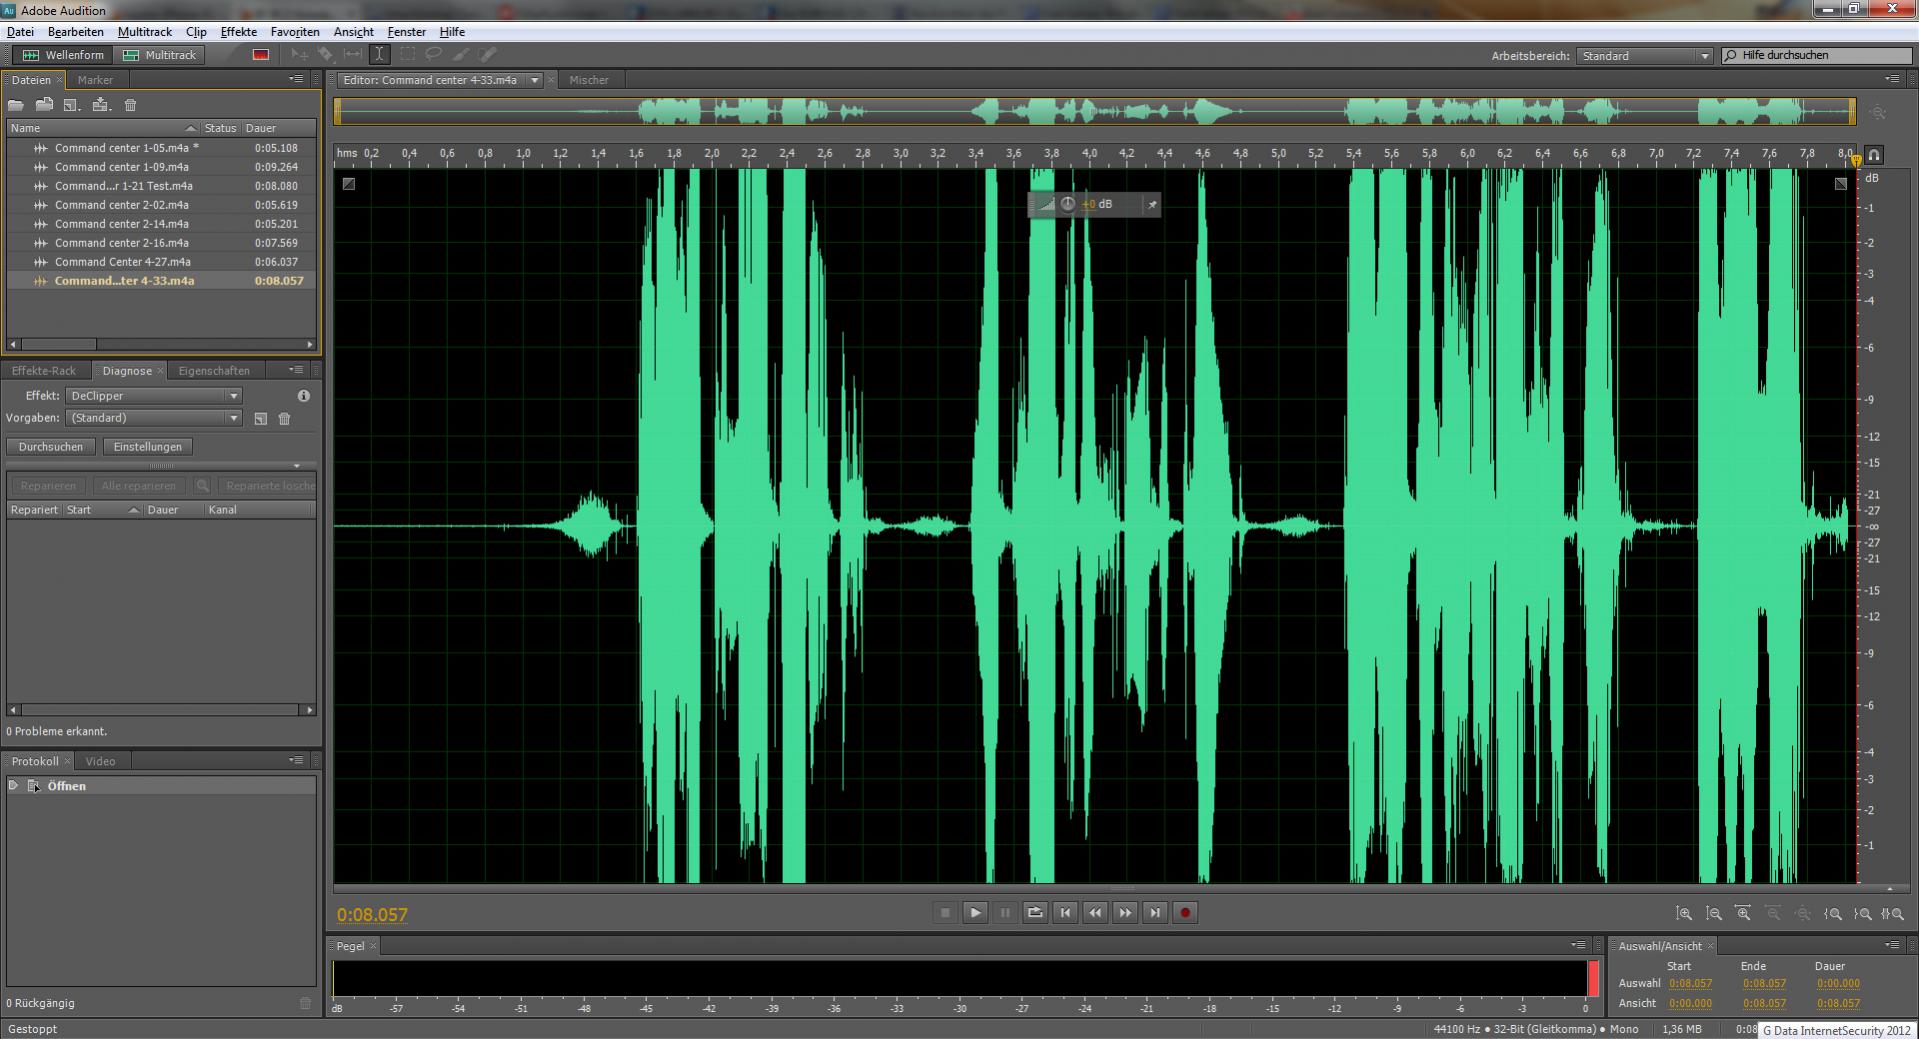This screenshot has width=1919, height=1039.
Task: Delete selected file with Dateien trash icon
Action: pos(130,105)
